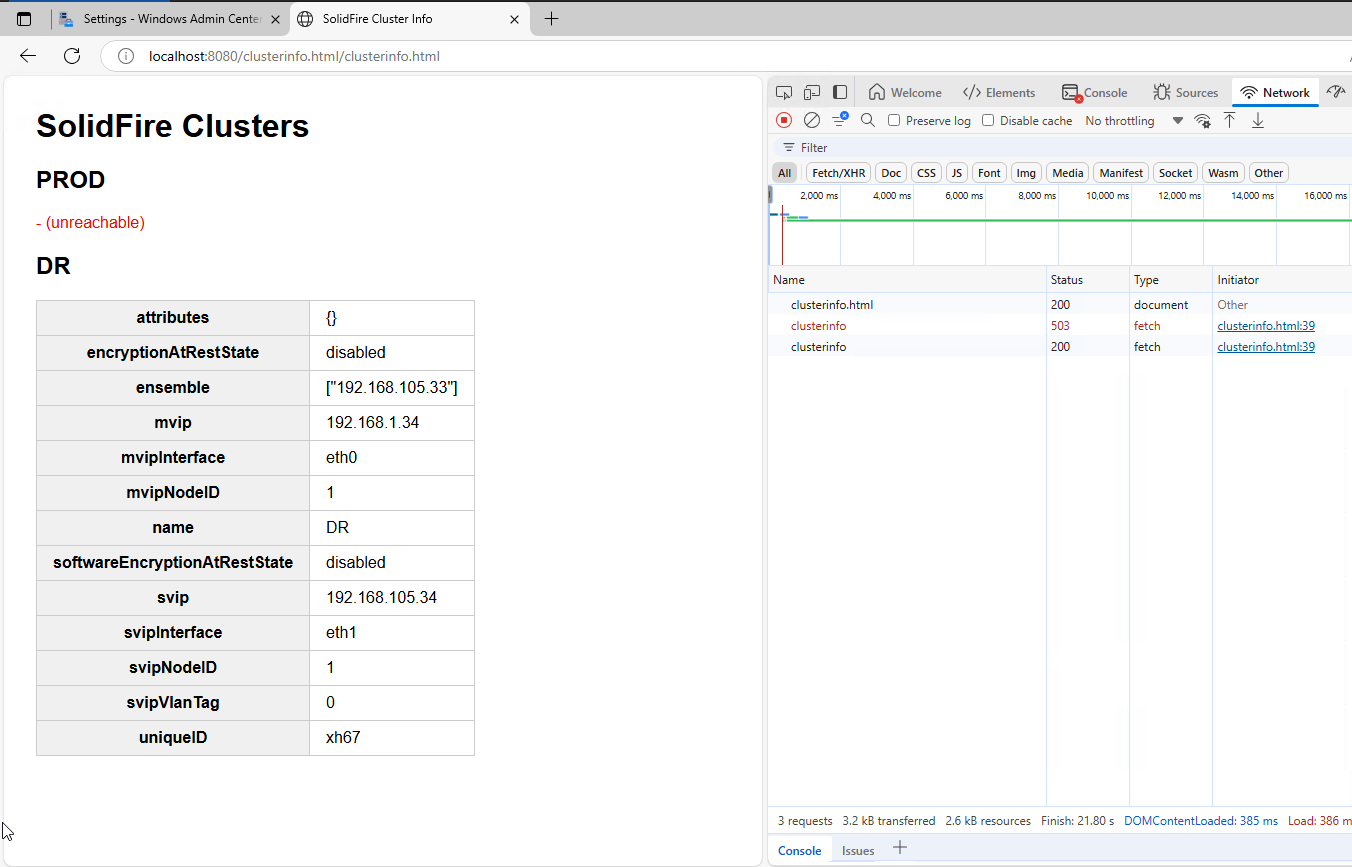Close the SolidFire Cluster Info tab
This screenshot has height=867, width=1352.
click(x=515, y=19)
